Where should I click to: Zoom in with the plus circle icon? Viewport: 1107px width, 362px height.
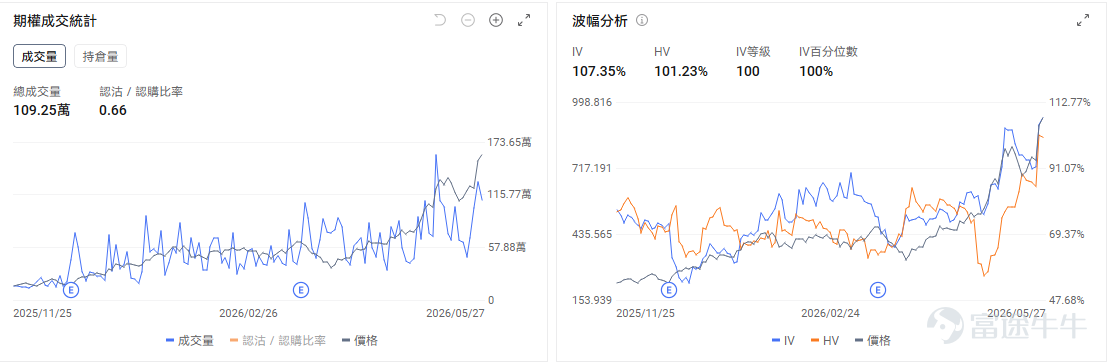[x=496, y=20]
